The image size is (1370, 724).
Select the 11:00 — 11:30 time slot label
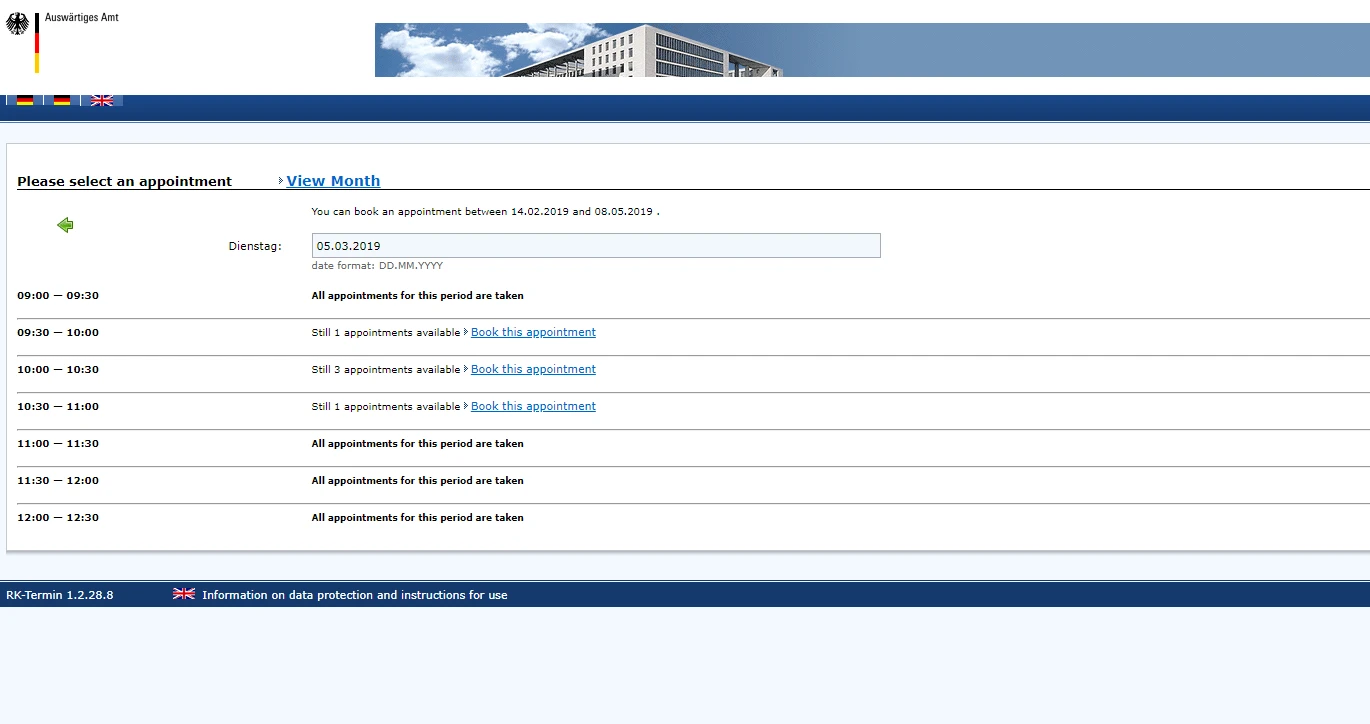tap(58, 444)
